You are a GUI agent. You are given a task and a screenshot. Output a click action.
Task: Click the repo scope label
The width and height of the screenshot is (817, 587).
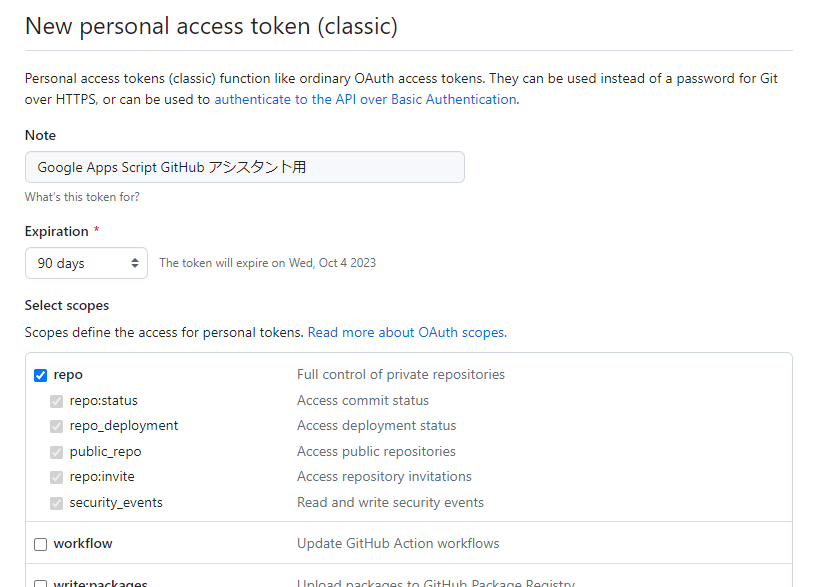coord(68,375)
